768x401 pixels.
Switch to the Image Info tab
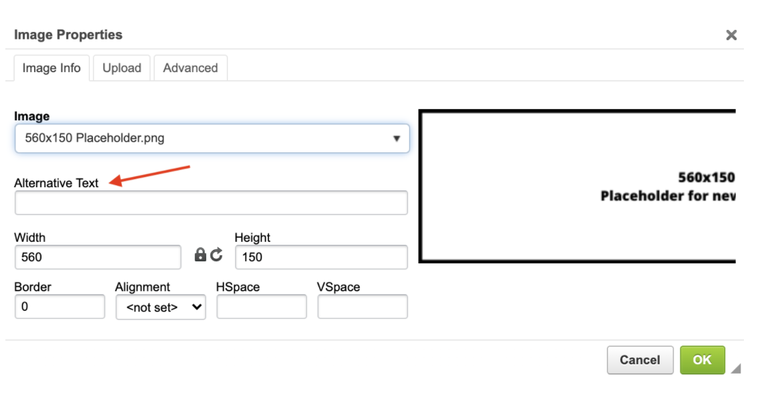[x=52, y=68]
